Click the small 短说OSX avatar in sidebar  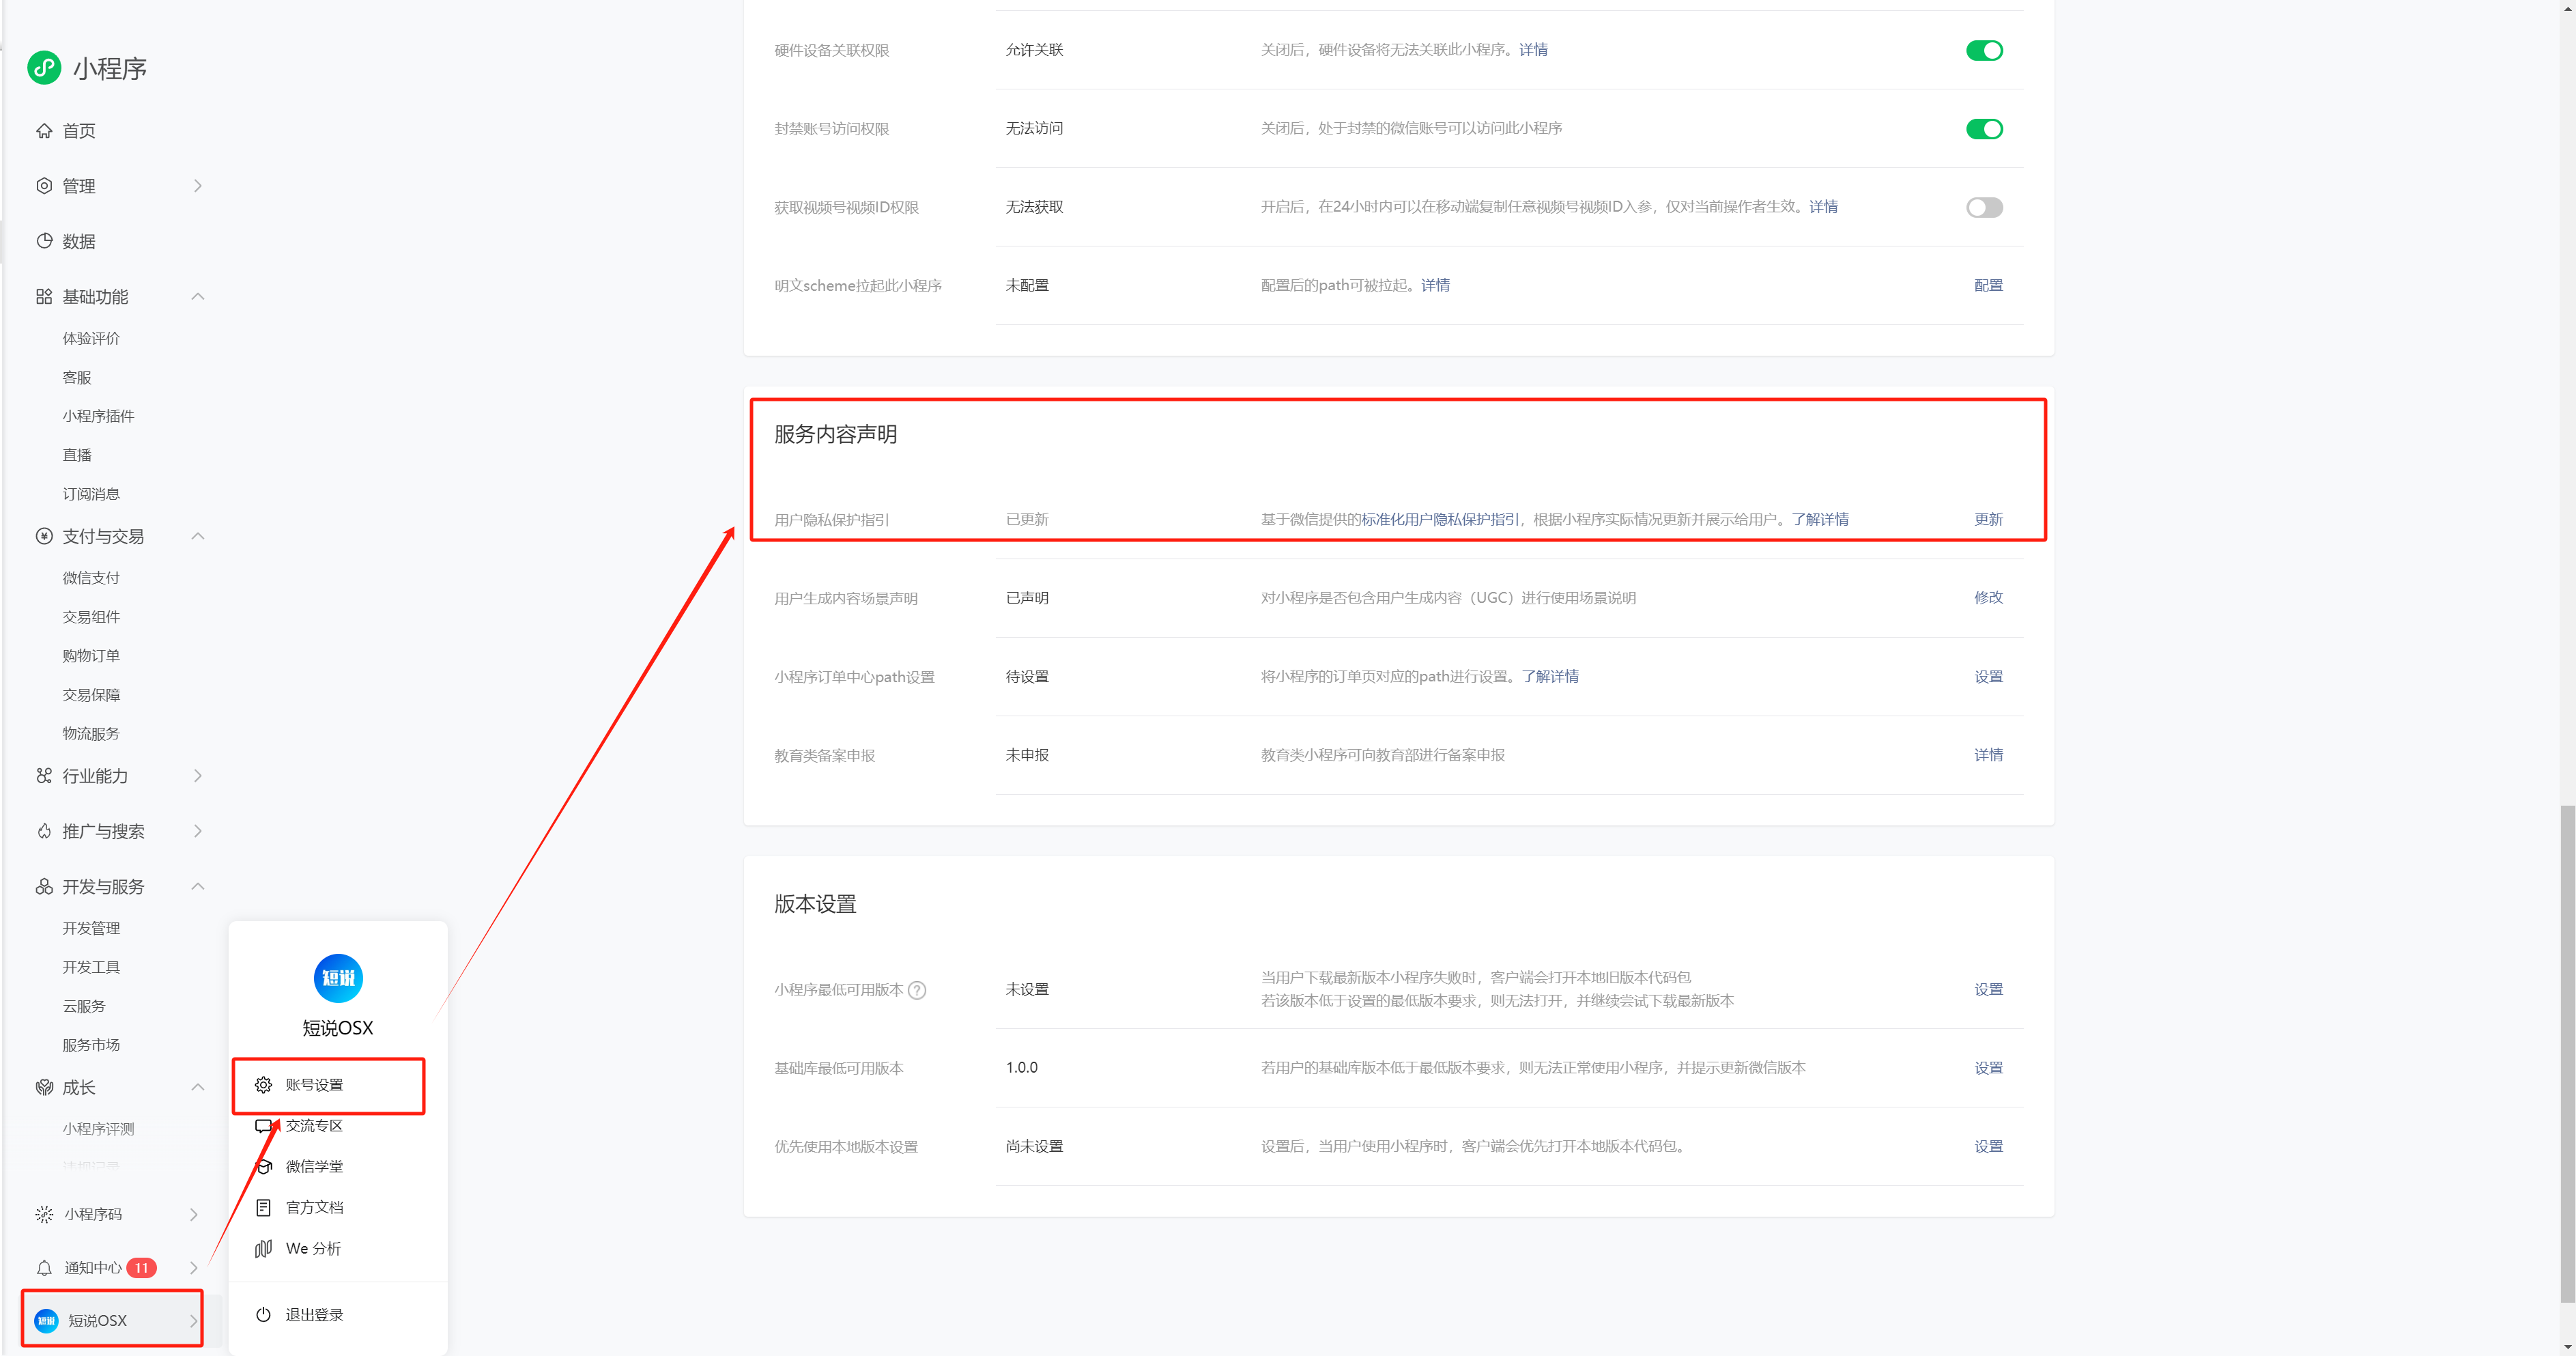(46, 1320)
